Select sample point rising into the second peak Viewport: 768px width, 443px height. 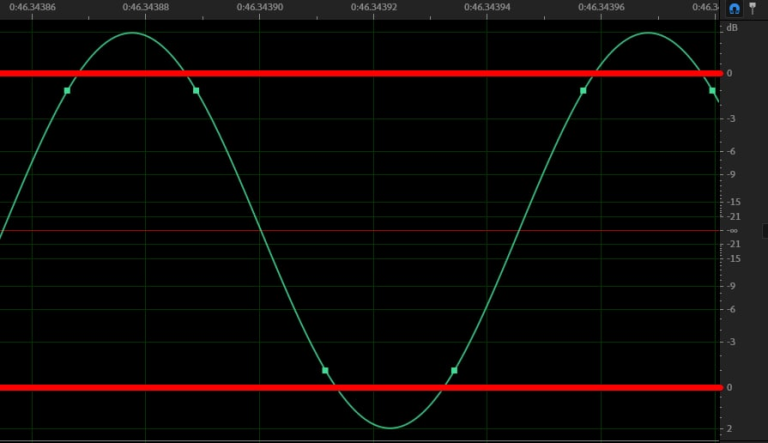[x=583, y=91]
